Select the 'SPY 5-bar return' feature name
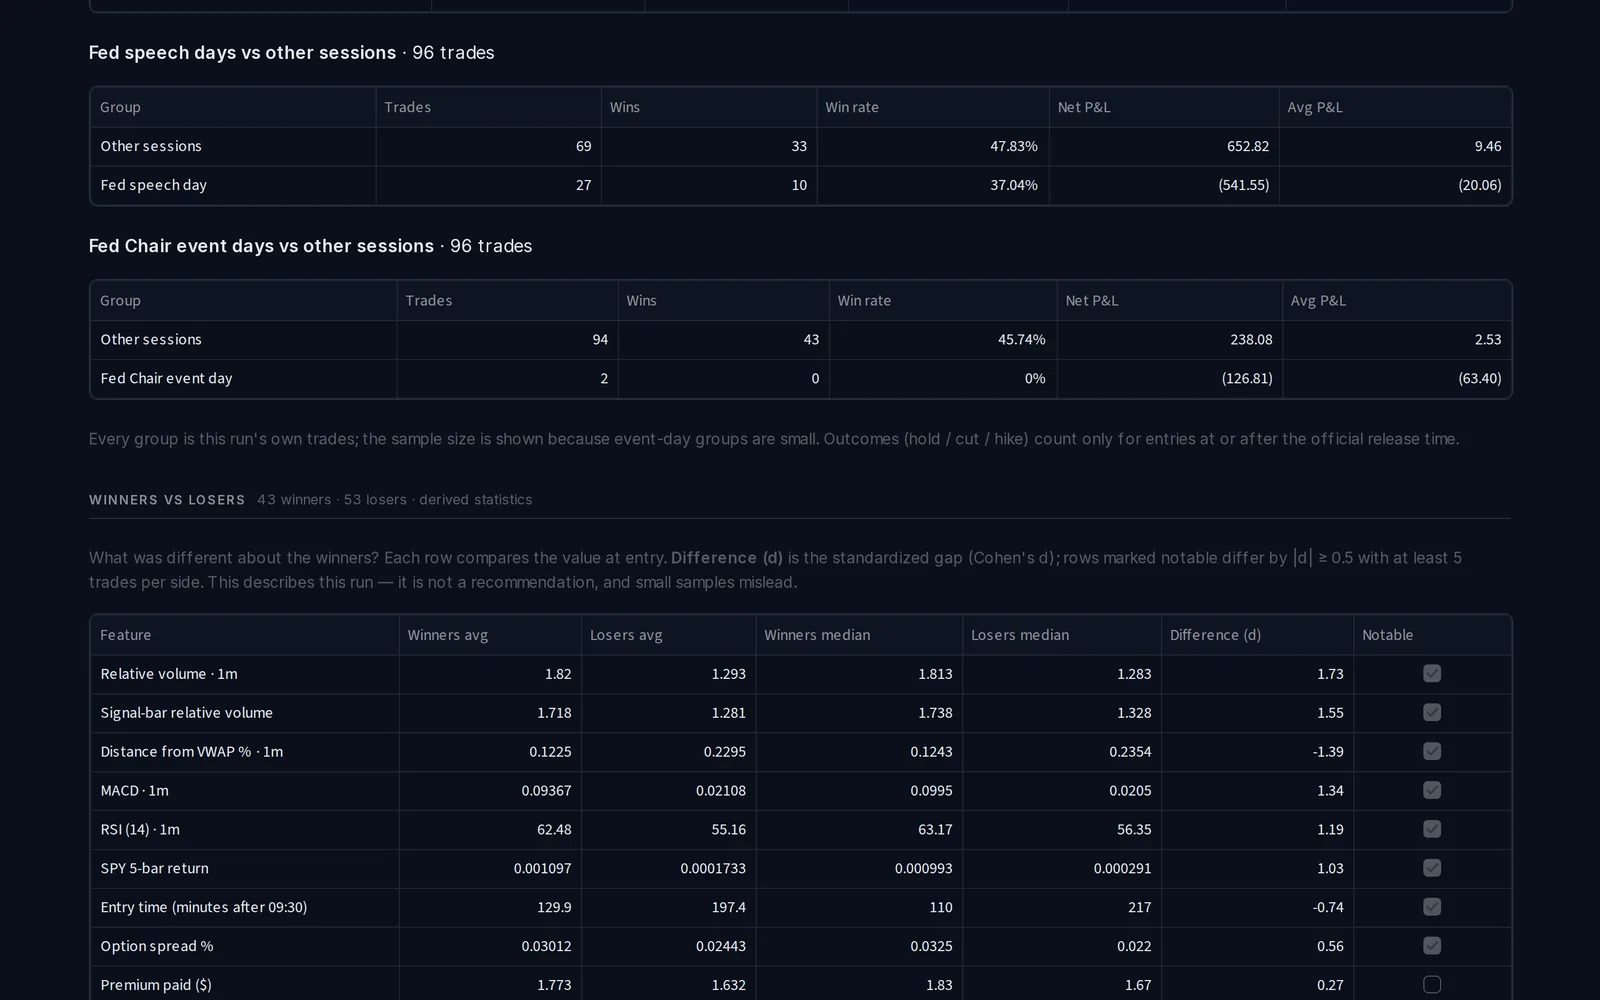The image size is (1600, 1000). (x=154, y=868)
